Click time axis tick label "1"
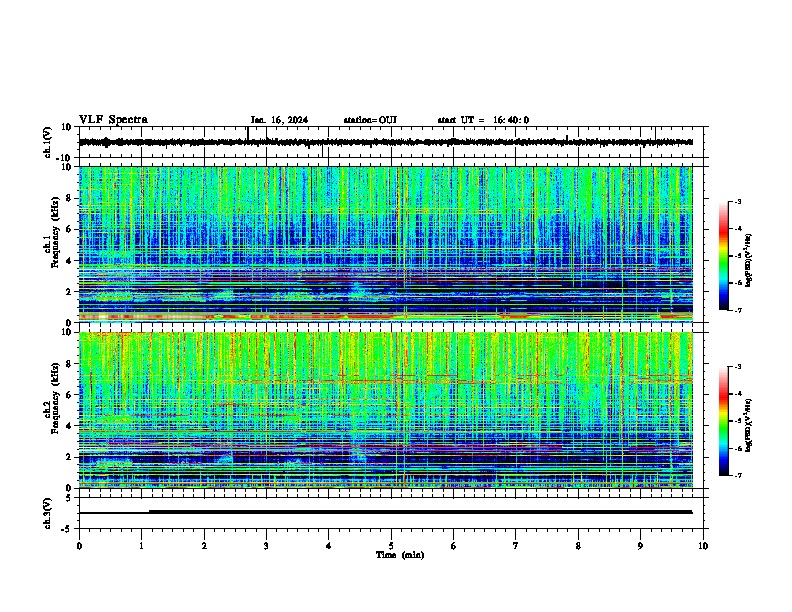The image size is (792, 612). point(141,546)
